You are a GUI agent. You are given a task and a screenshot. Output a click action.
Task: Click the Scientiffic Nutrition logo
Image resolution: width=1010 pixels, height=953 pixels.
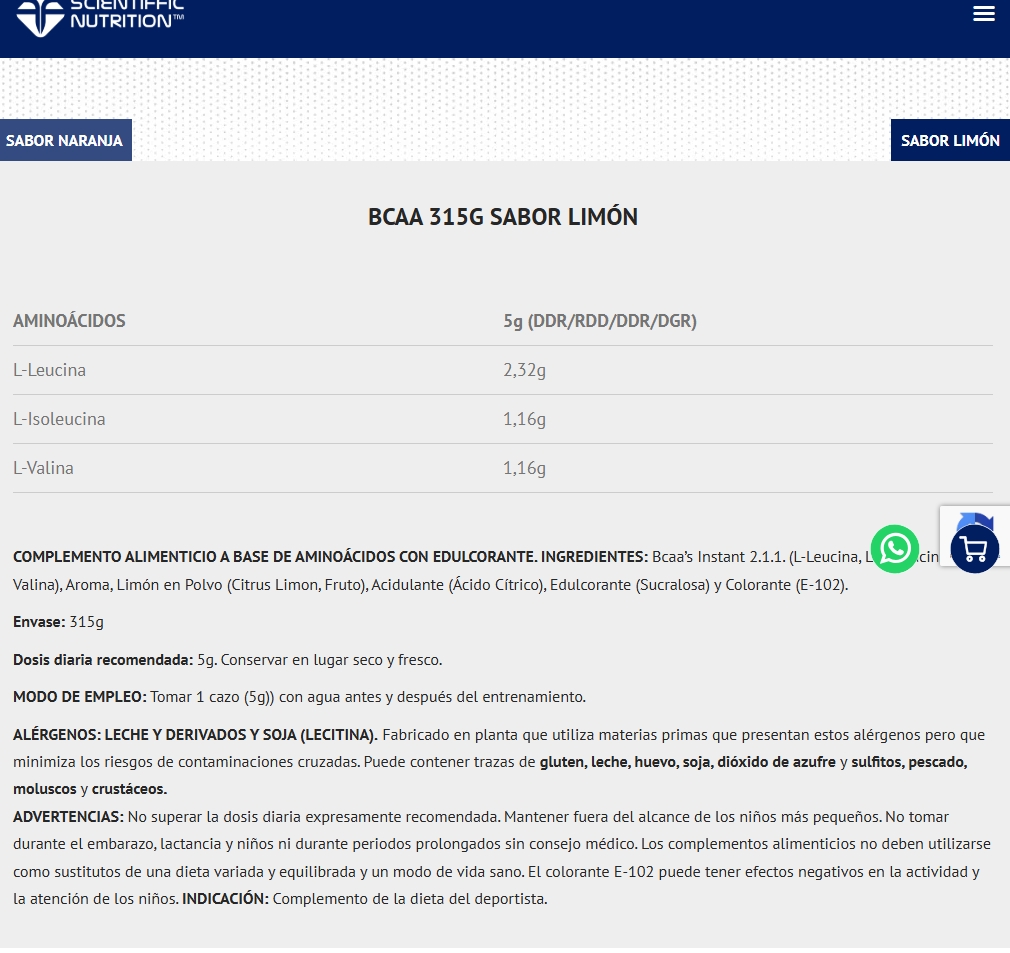click(x=100, y=16)
